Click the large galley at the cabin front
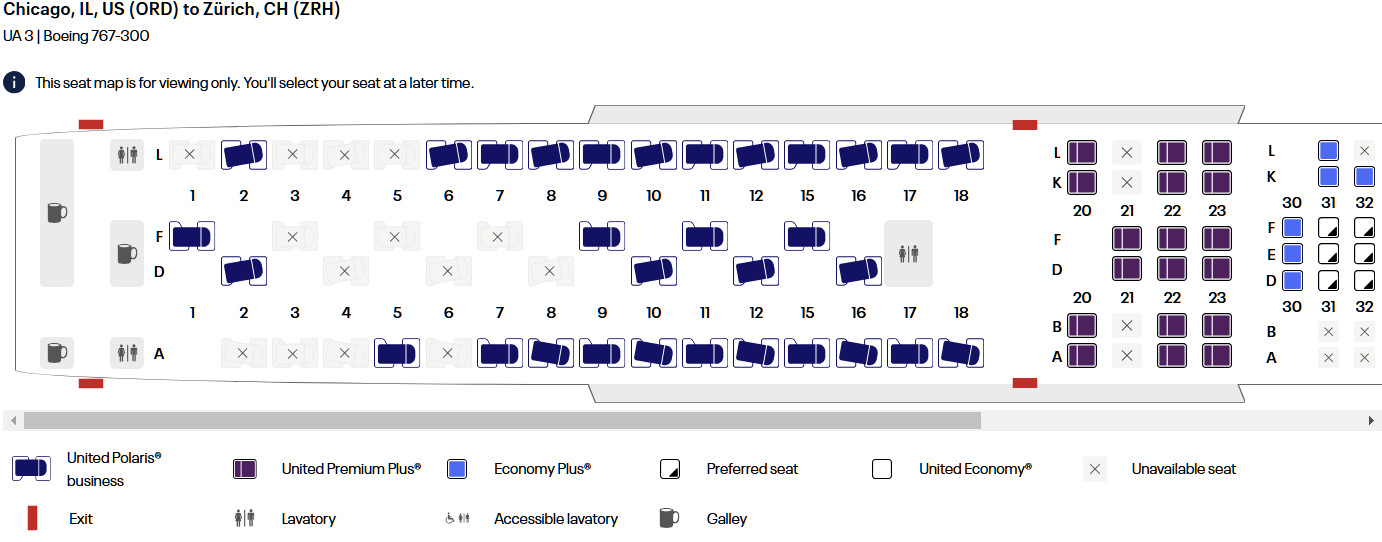 click(57, 213)
